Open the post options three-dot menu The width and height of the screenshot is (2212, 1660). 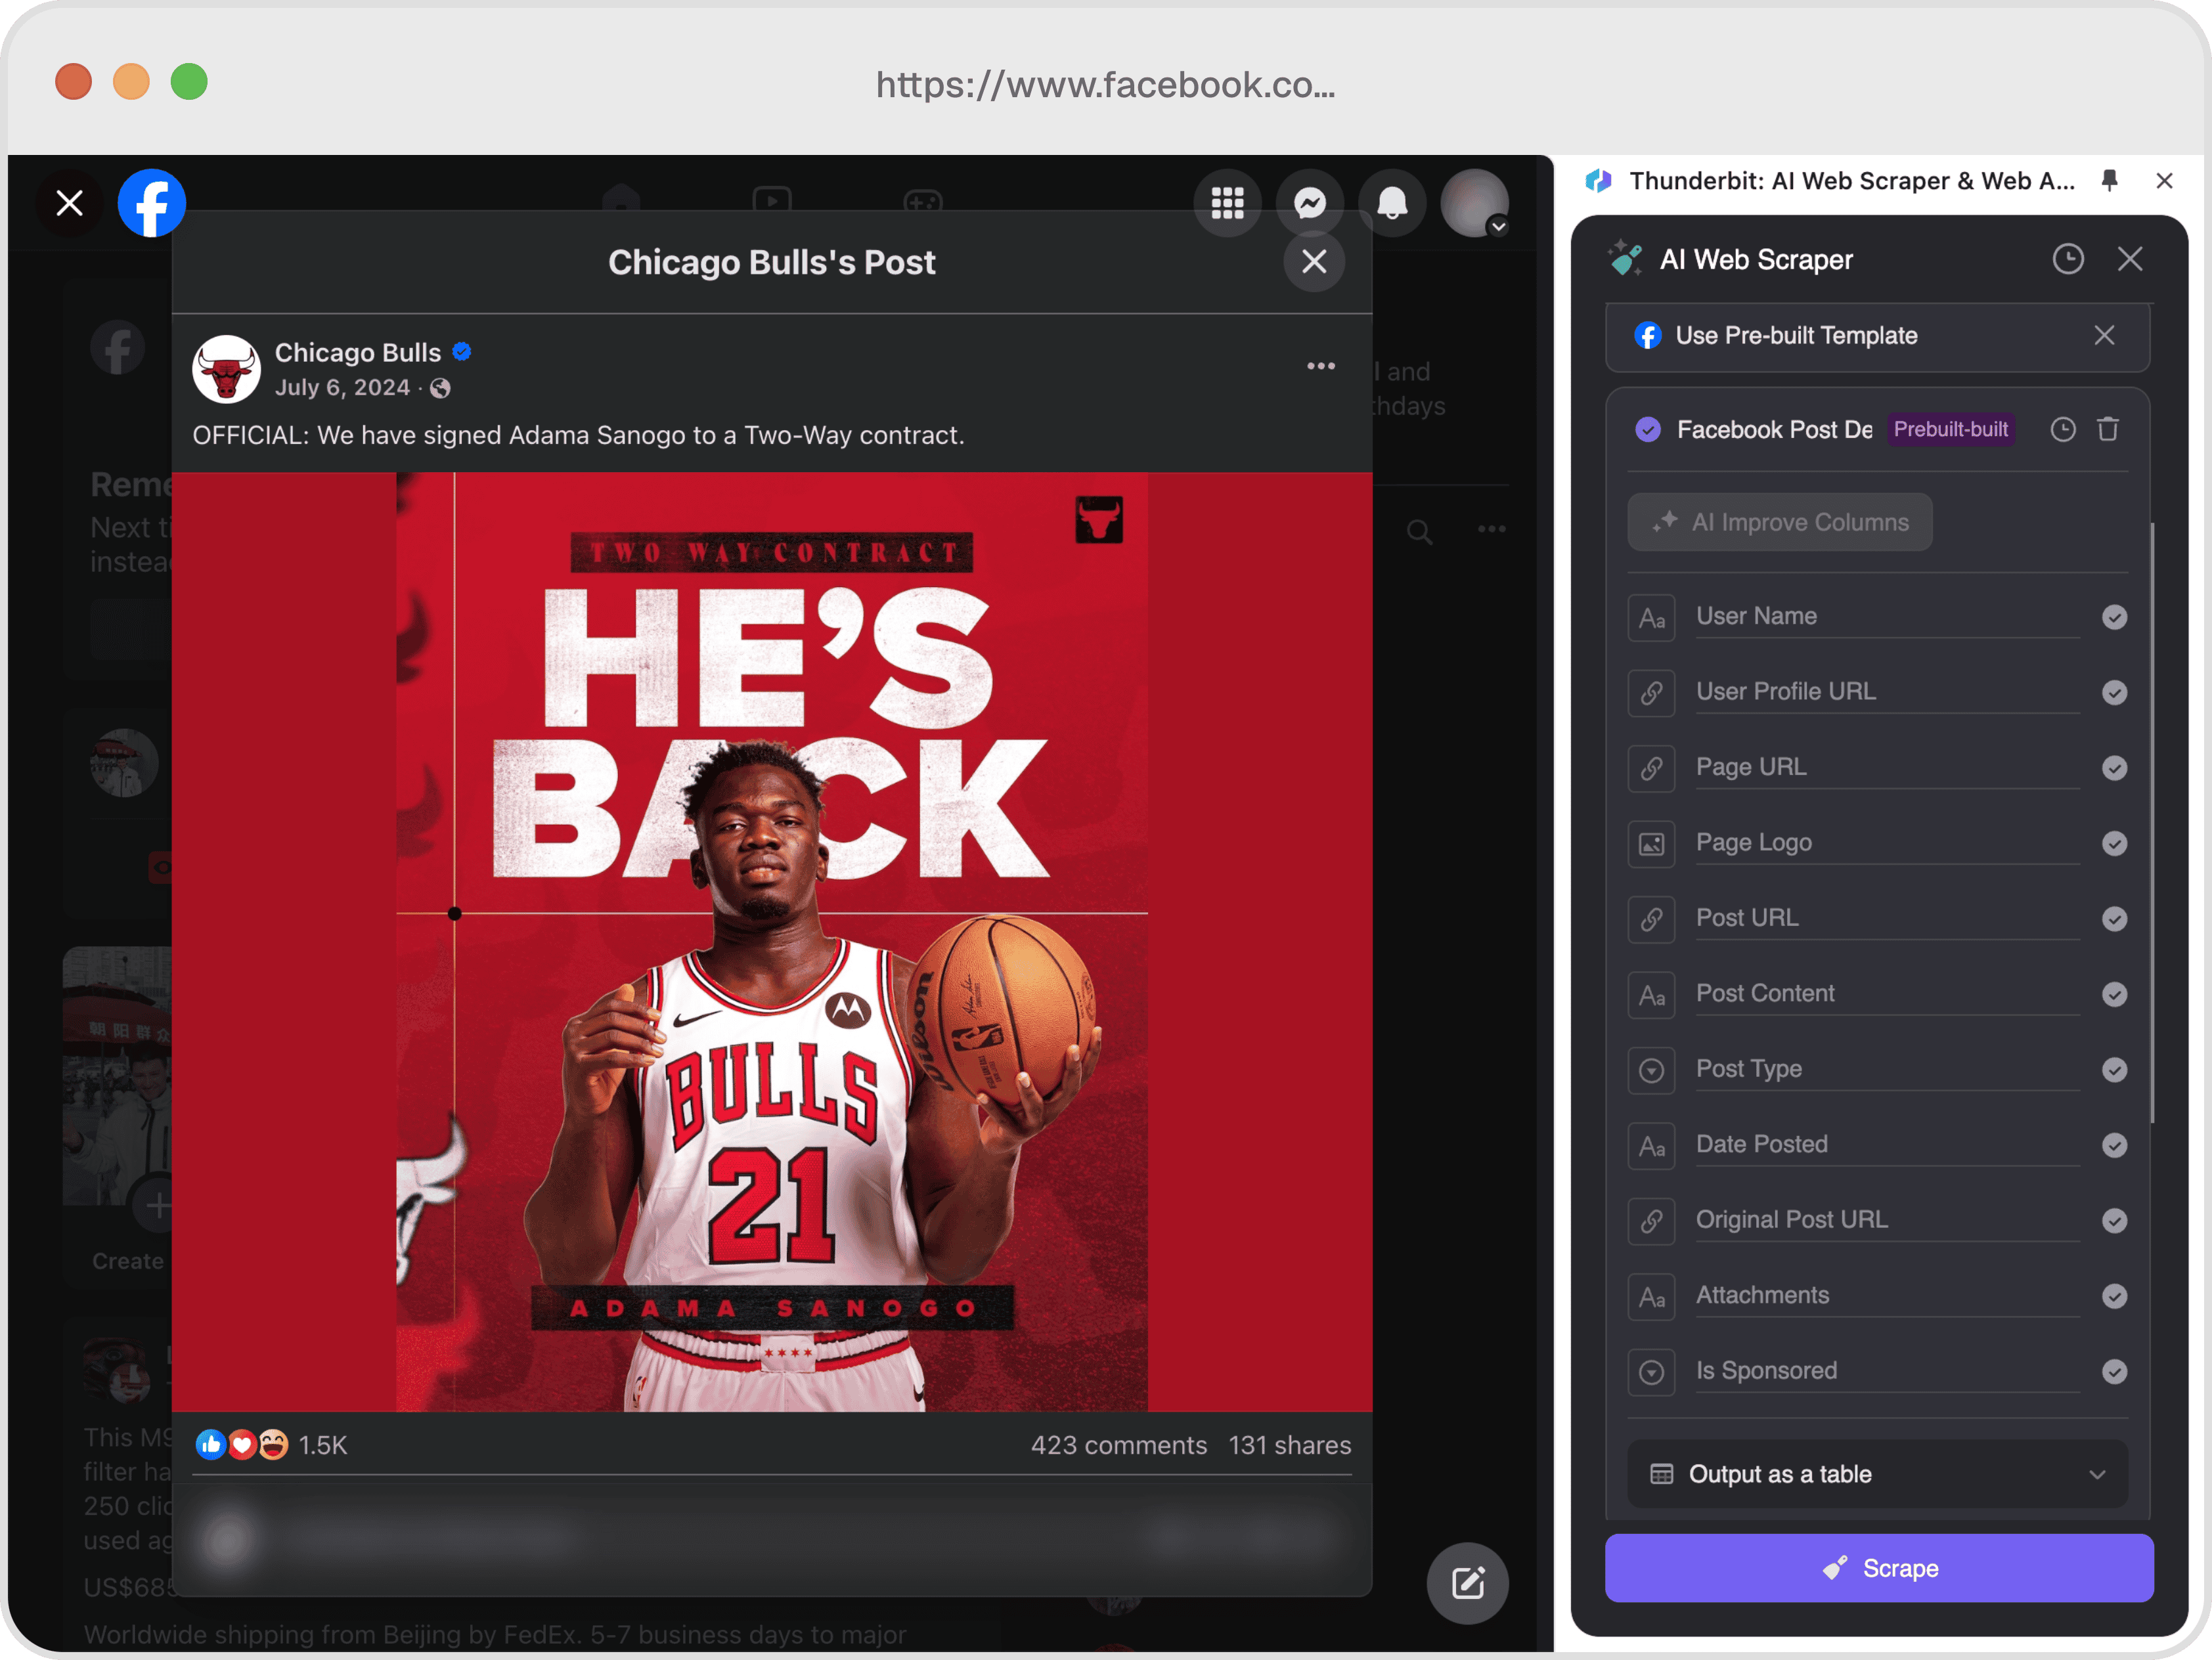(x=1321, y=366)
